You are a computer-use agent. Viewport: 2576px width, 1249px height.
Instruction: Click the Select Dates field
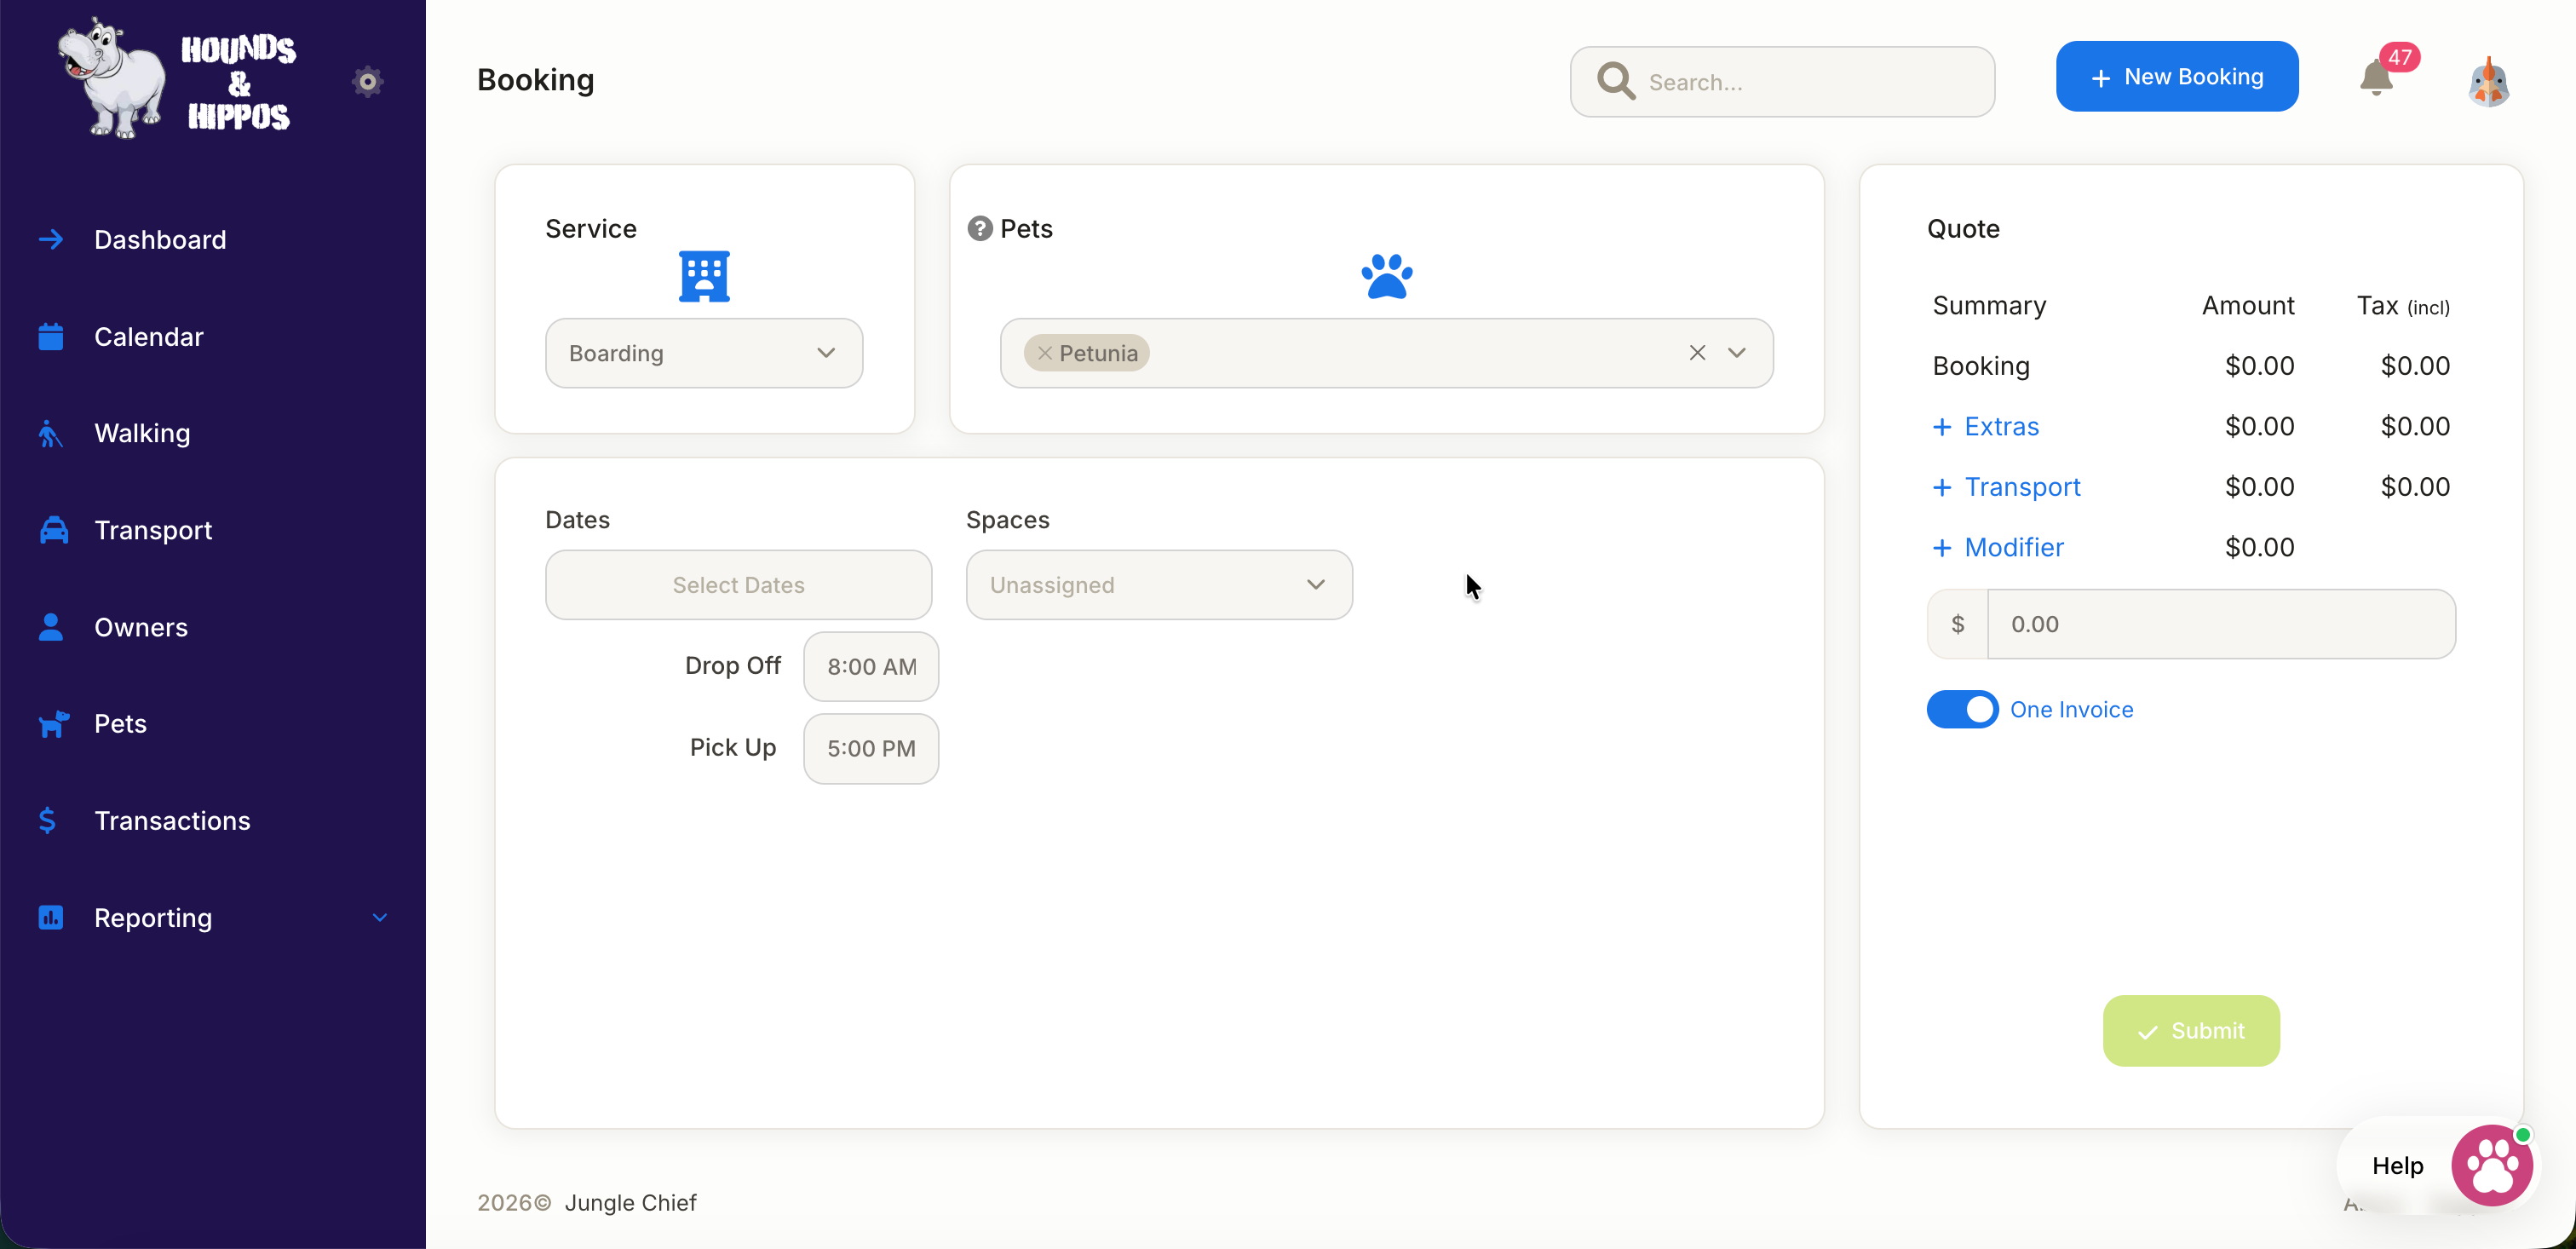738,585
